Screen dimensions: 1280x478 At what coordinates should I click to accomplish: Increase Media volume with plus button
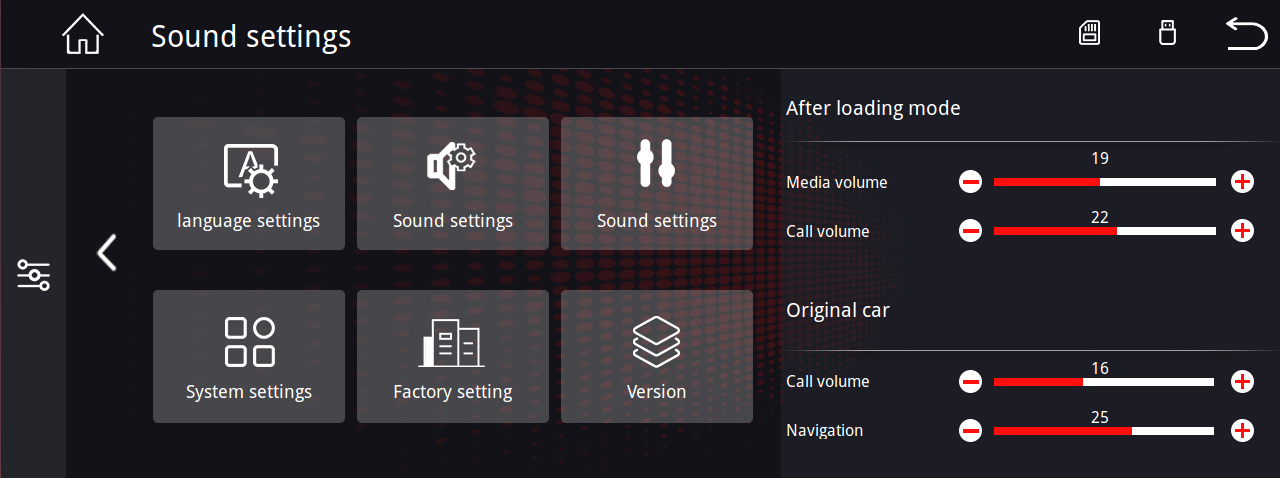pos(1242,182)
